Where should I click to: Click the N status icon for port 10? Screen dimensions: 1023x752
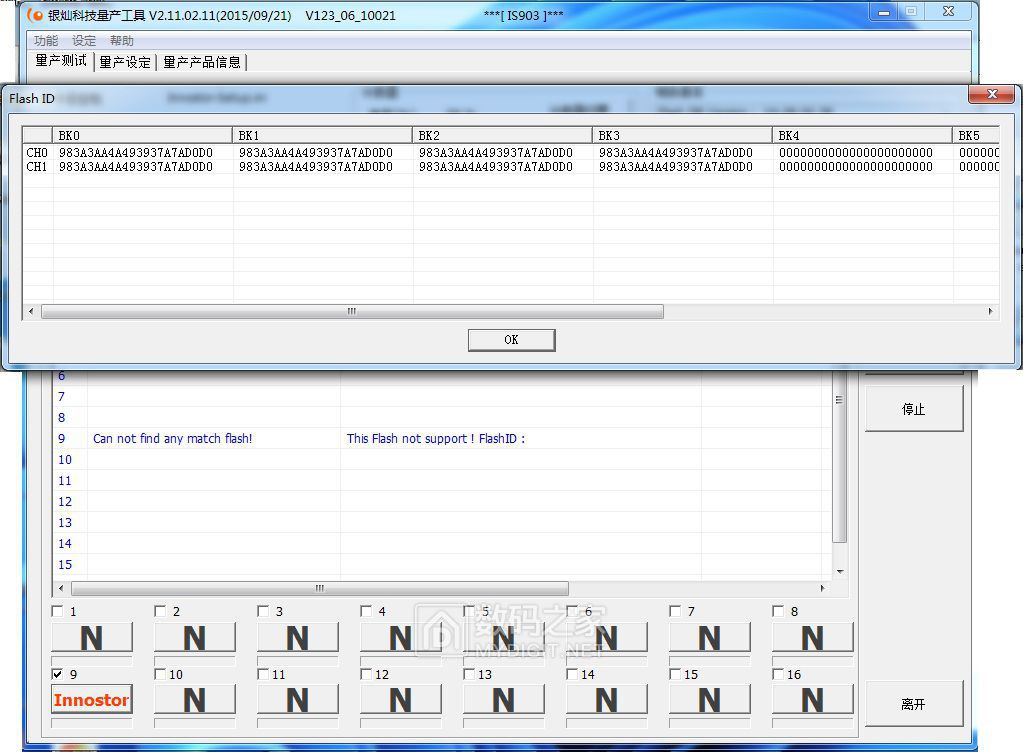(194, 700)
